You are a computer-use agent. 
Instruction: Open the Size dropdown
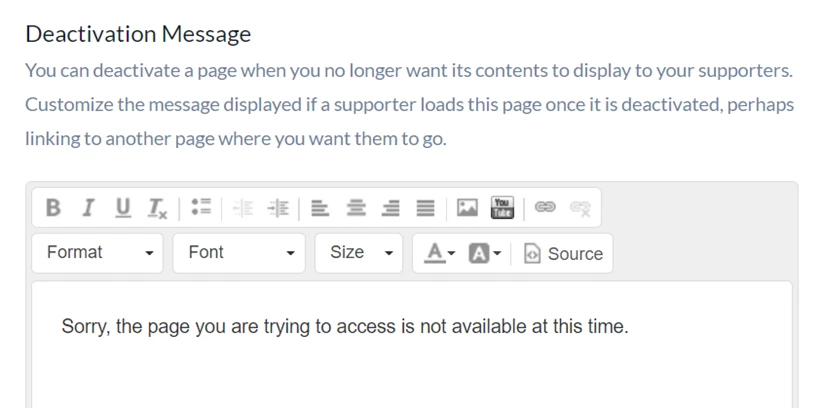pos(359,253)
